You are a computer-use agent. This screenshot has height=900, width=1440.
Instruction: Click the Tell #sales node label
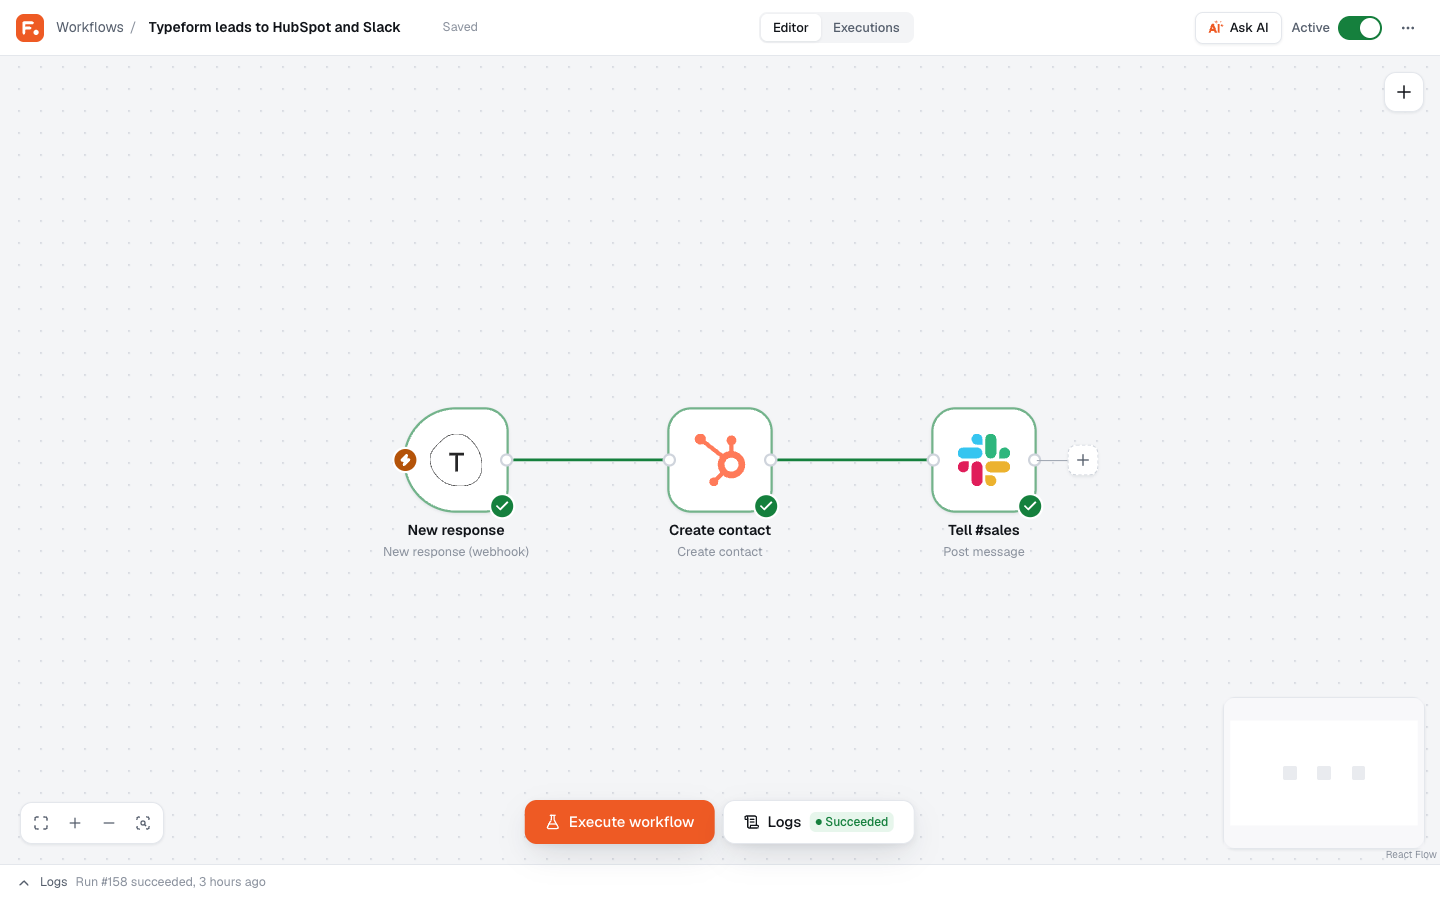click(984, 530)
